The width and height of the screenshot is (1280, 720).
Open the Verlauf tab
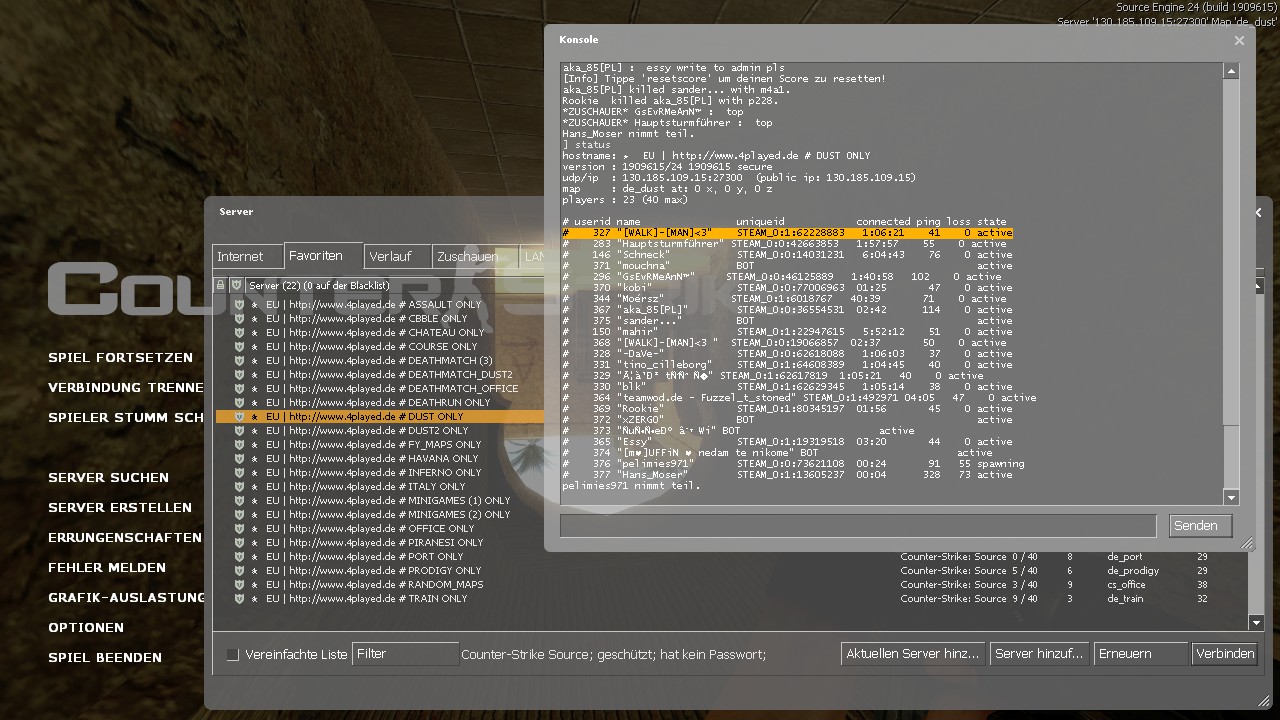pyautogui.click(x=397, y=257)
